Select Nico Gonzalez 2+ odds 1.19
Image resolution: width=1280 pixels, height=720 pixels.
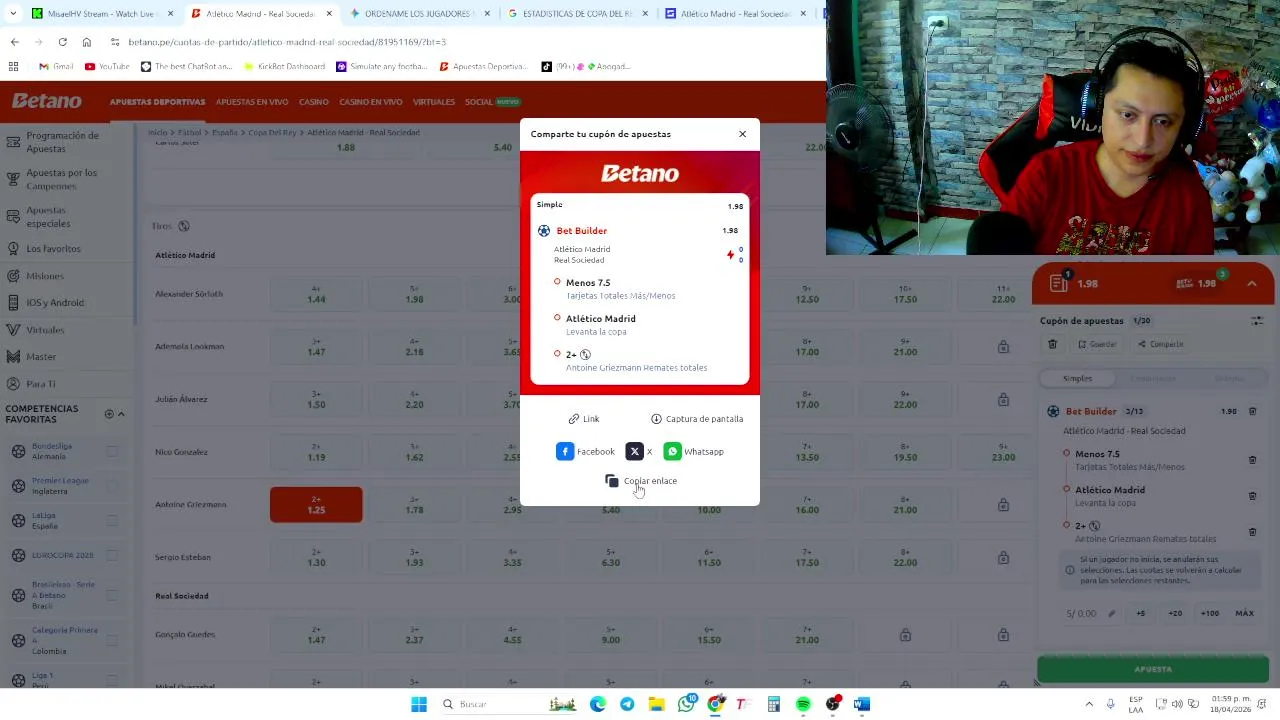coord(316,452)
